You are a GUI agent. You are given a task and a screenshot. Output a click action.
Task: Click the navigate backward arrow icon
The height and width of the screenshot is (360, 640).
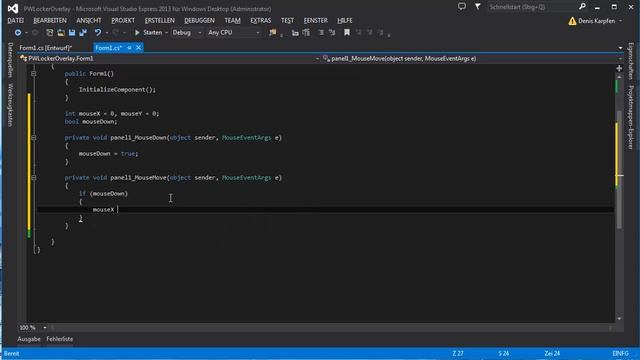click(x=18, y=33)
